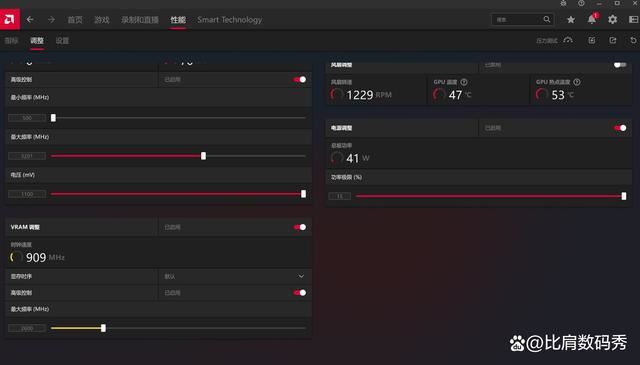Click the export profile icon
The image size is (640, 365).
click(x=613, y=40)
